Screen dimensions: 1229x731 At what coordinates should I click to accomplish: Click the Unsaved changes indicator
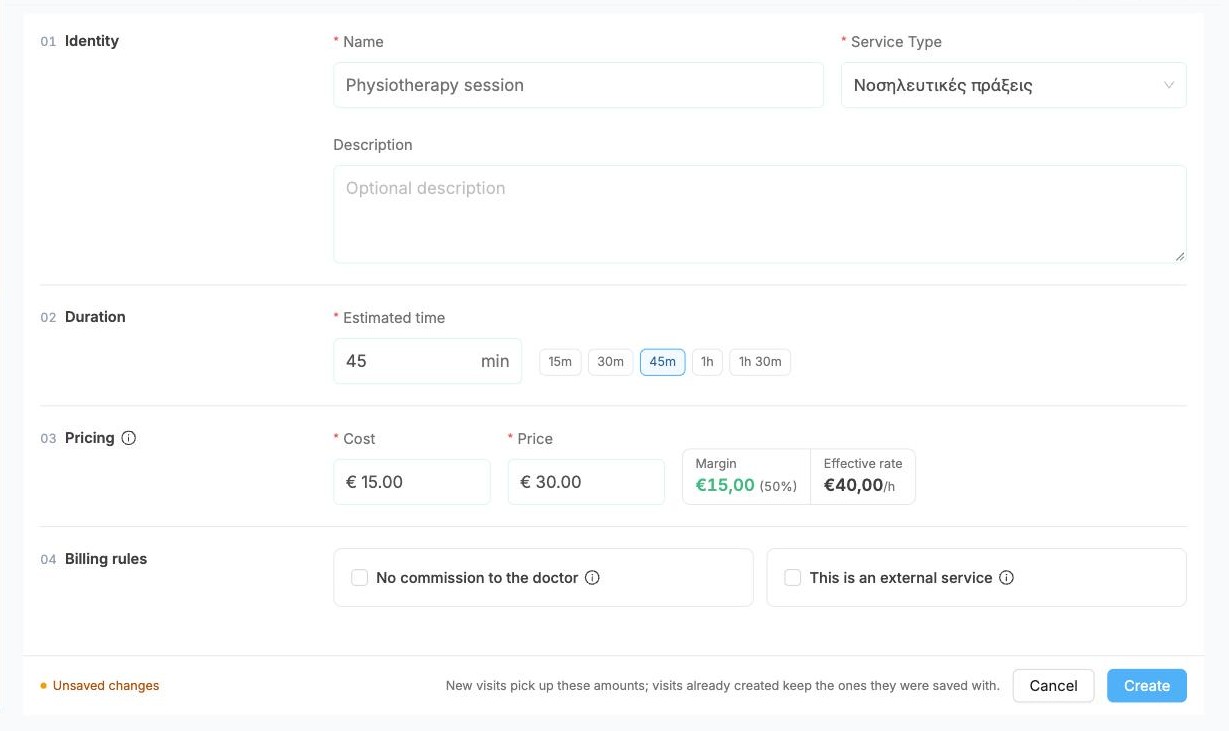pyautogui.click(x=99, y=686)
